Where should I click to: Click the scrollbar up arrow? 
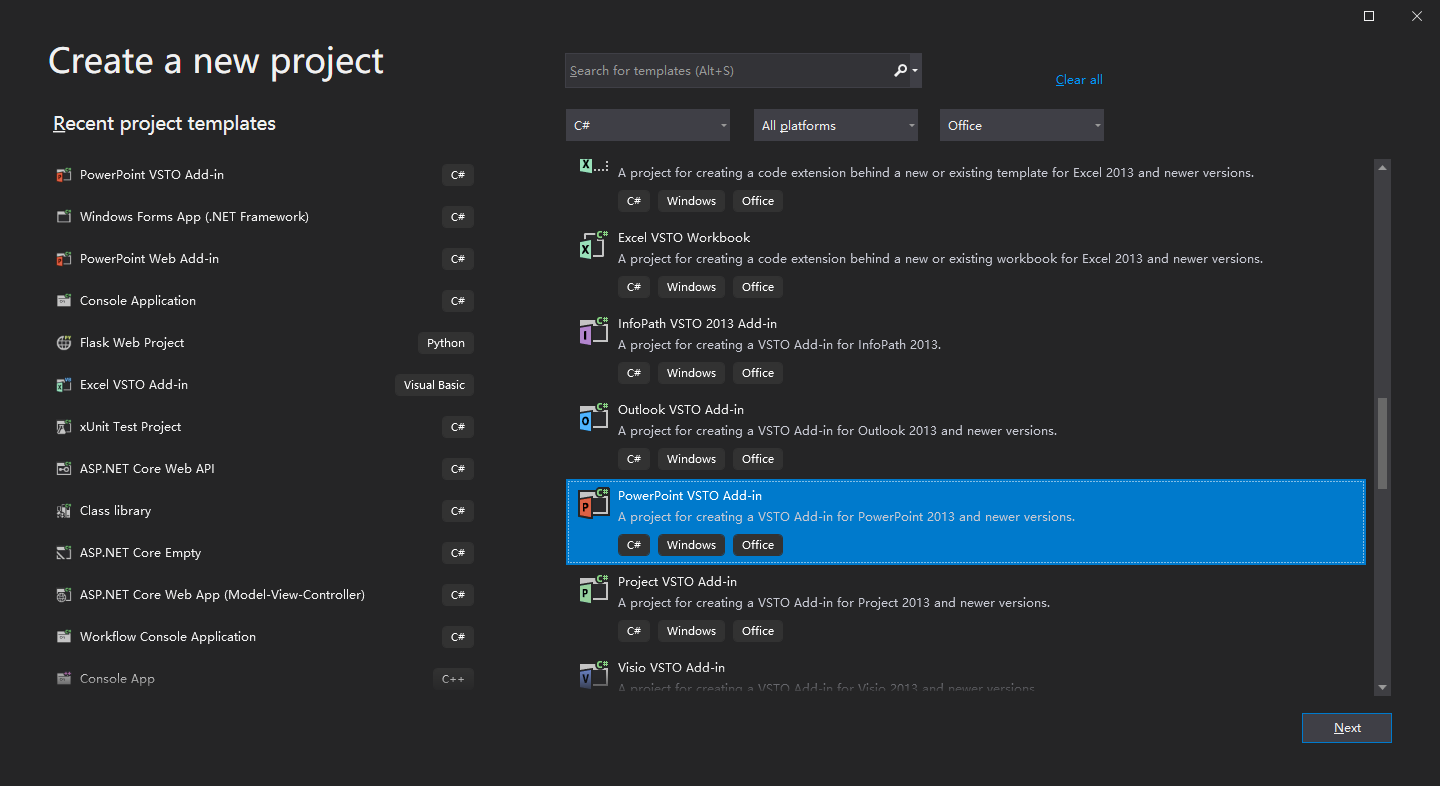[x=1383, y=168]
